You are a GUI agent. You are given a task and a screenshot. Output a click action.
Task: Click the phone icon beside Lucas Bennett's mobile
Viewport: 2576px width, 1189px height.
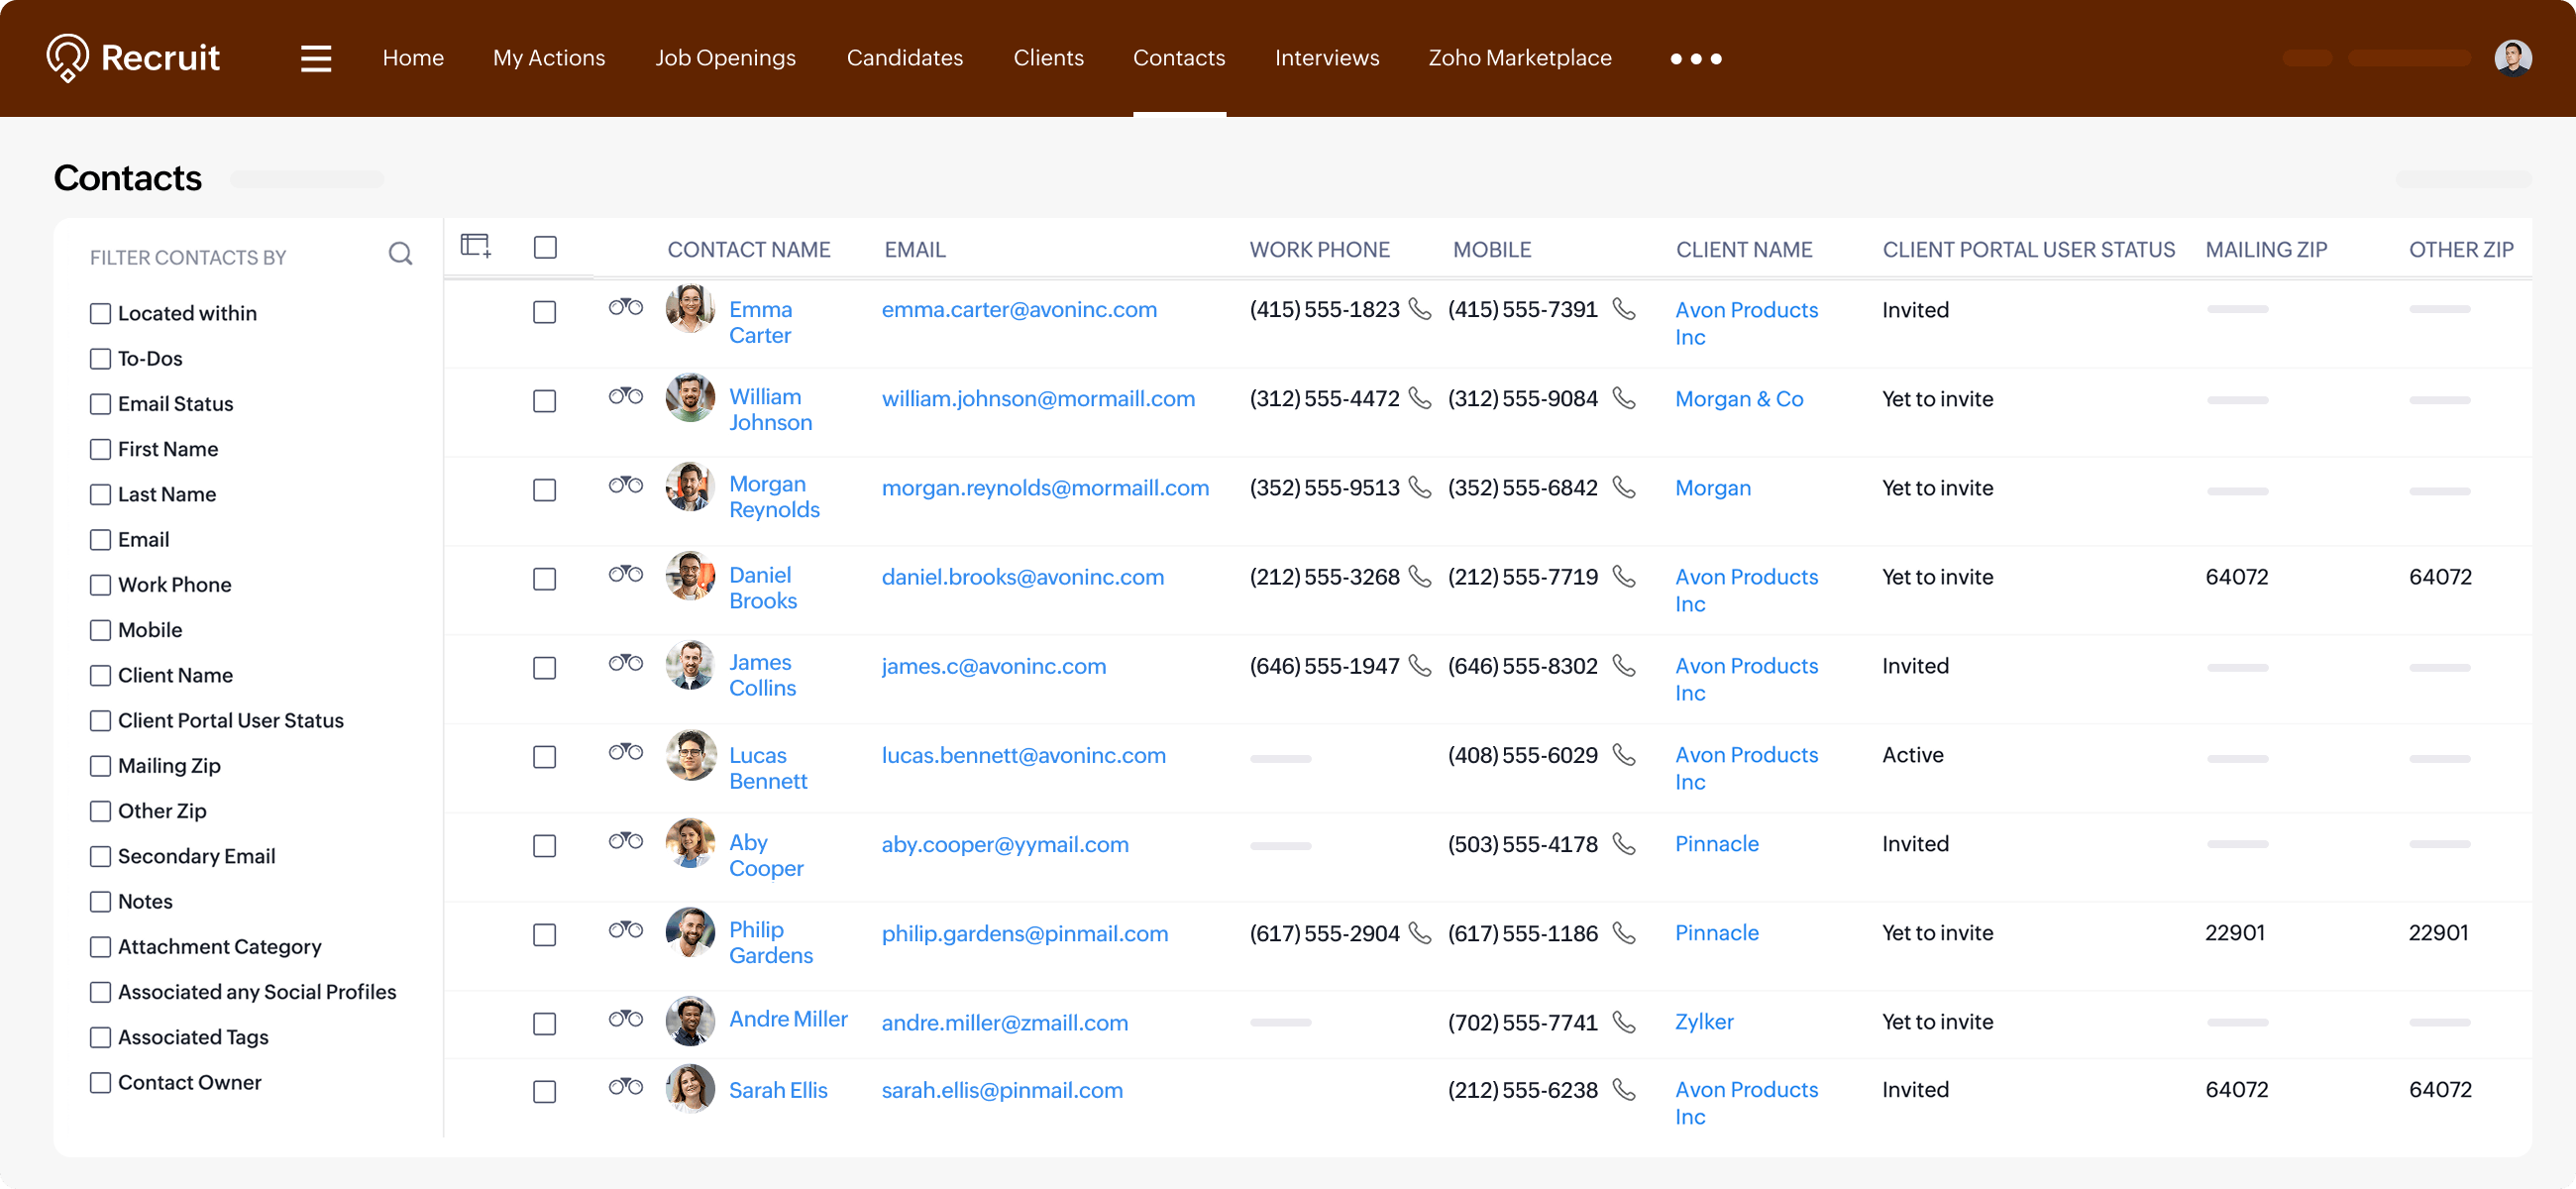[x=1624, y=755]
